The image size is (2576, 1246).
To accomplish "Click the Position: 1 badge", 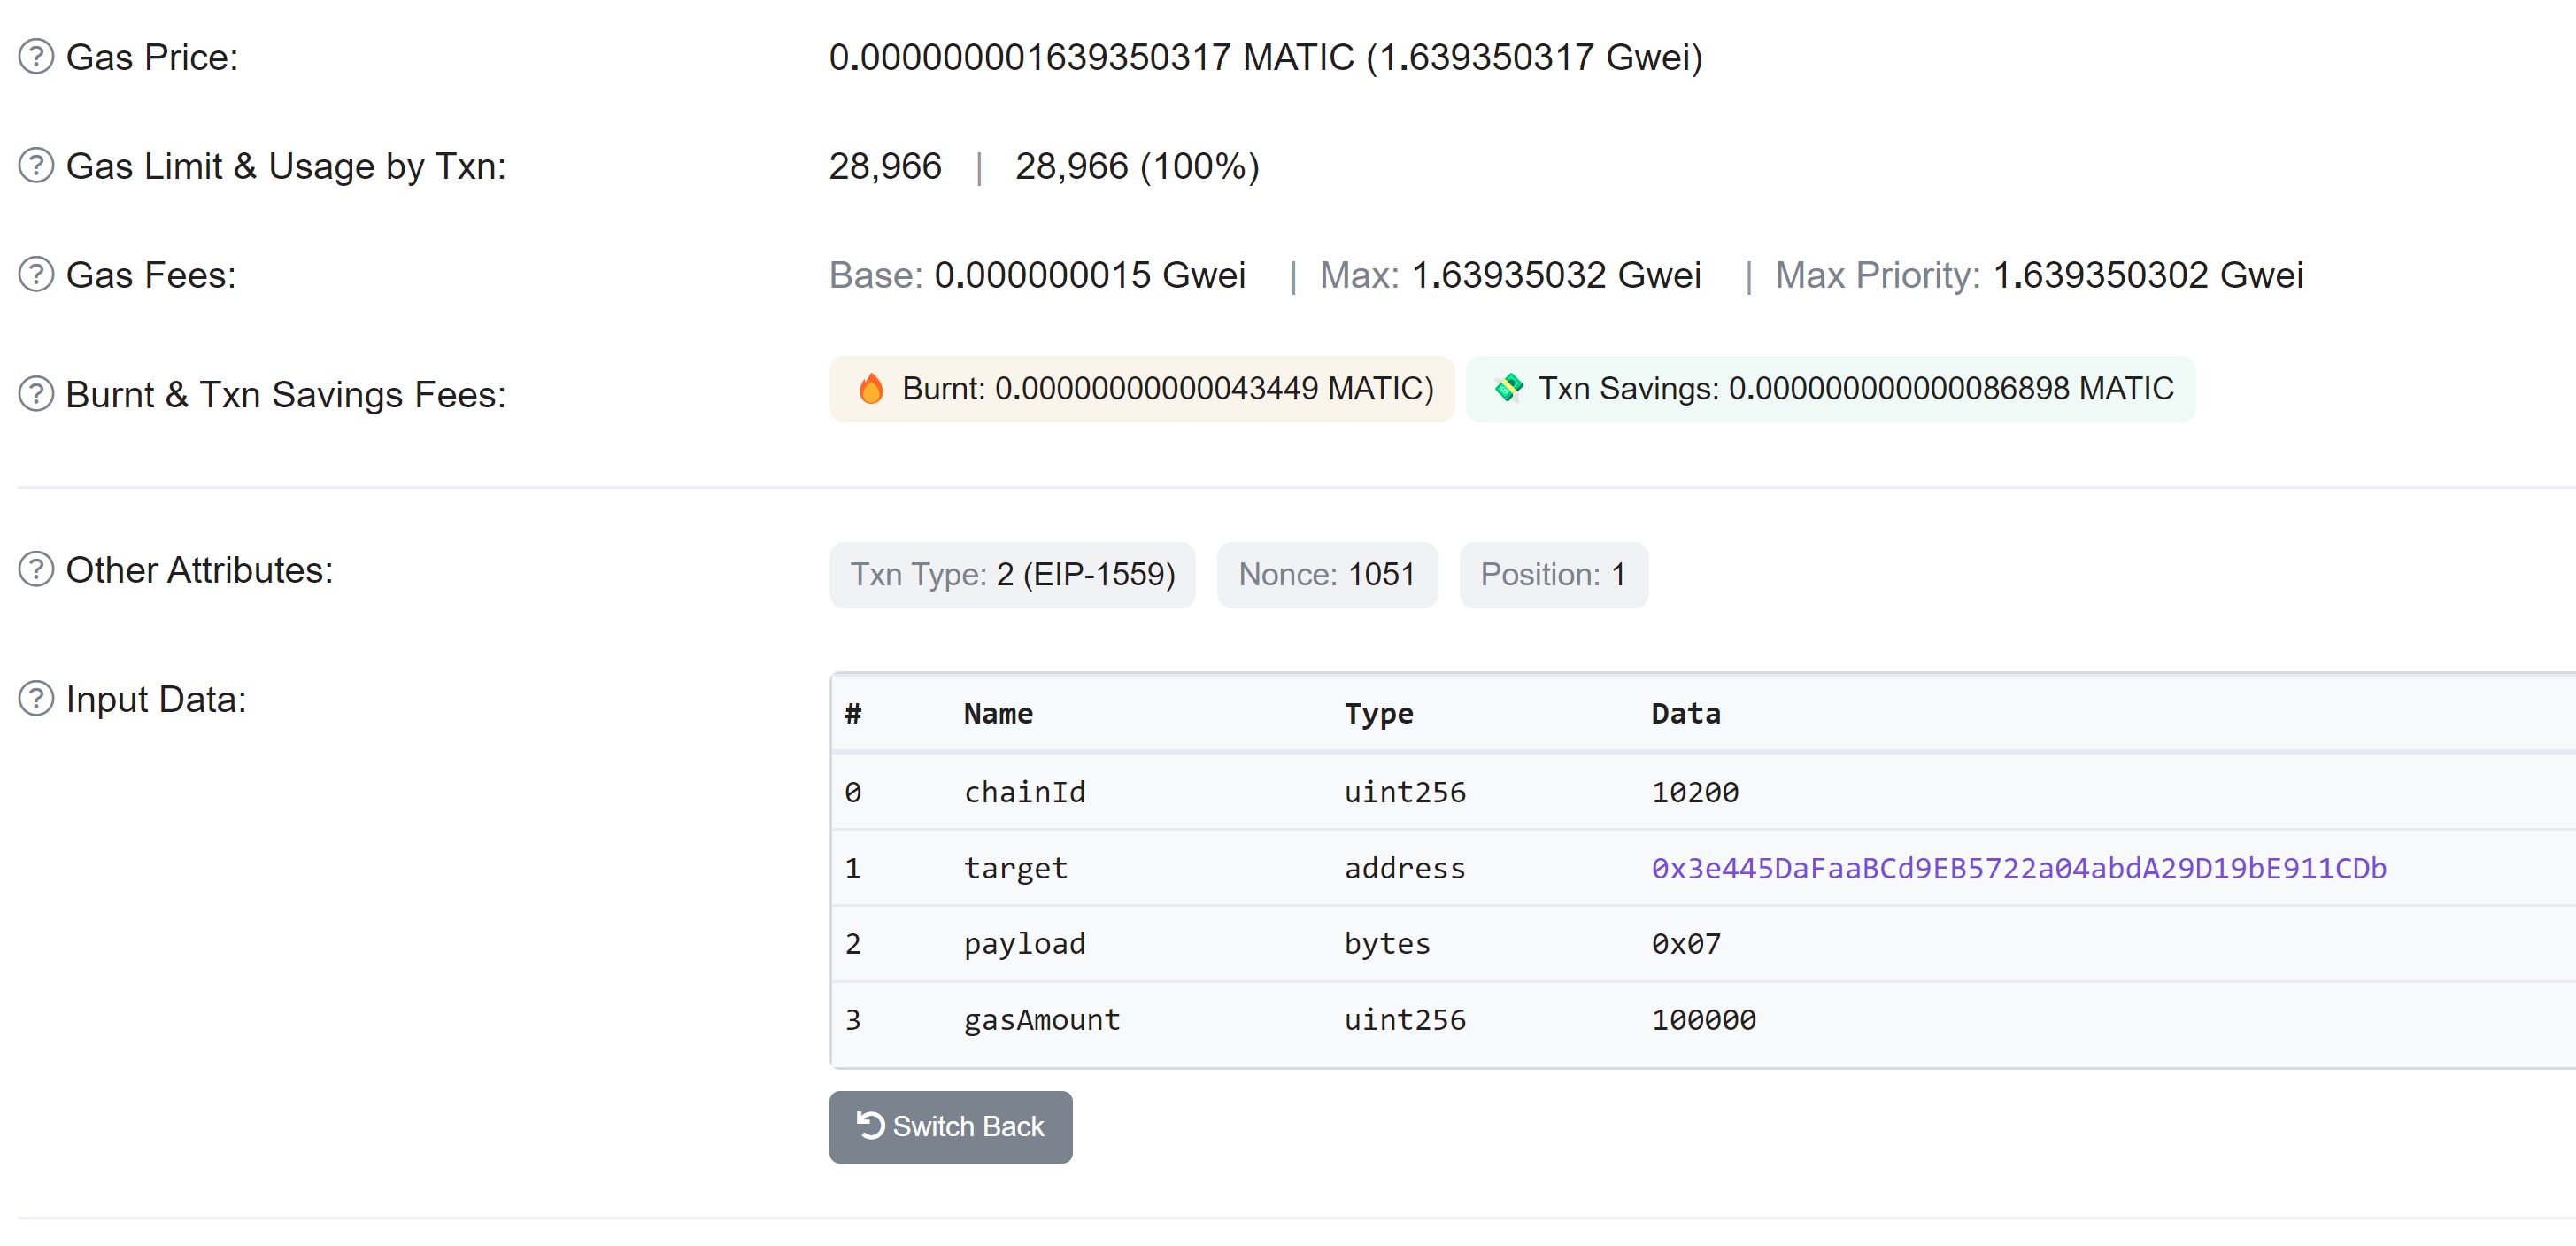I will click(1553, 575).
